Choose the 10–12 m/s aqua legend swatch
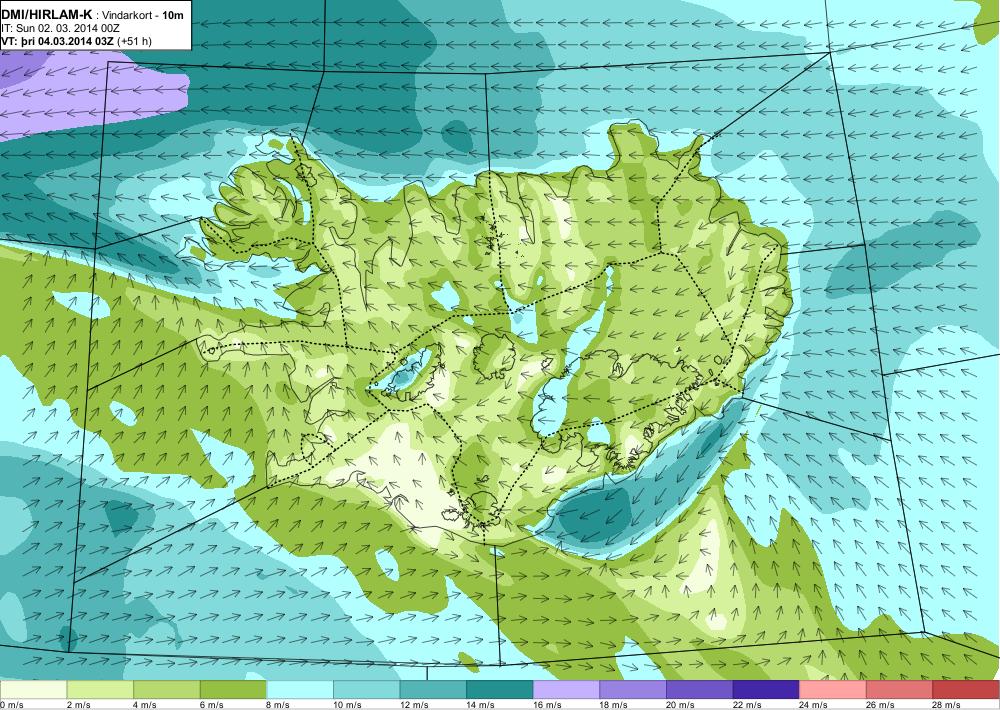Screen dimensions: 1000x710 click(366, 690)
